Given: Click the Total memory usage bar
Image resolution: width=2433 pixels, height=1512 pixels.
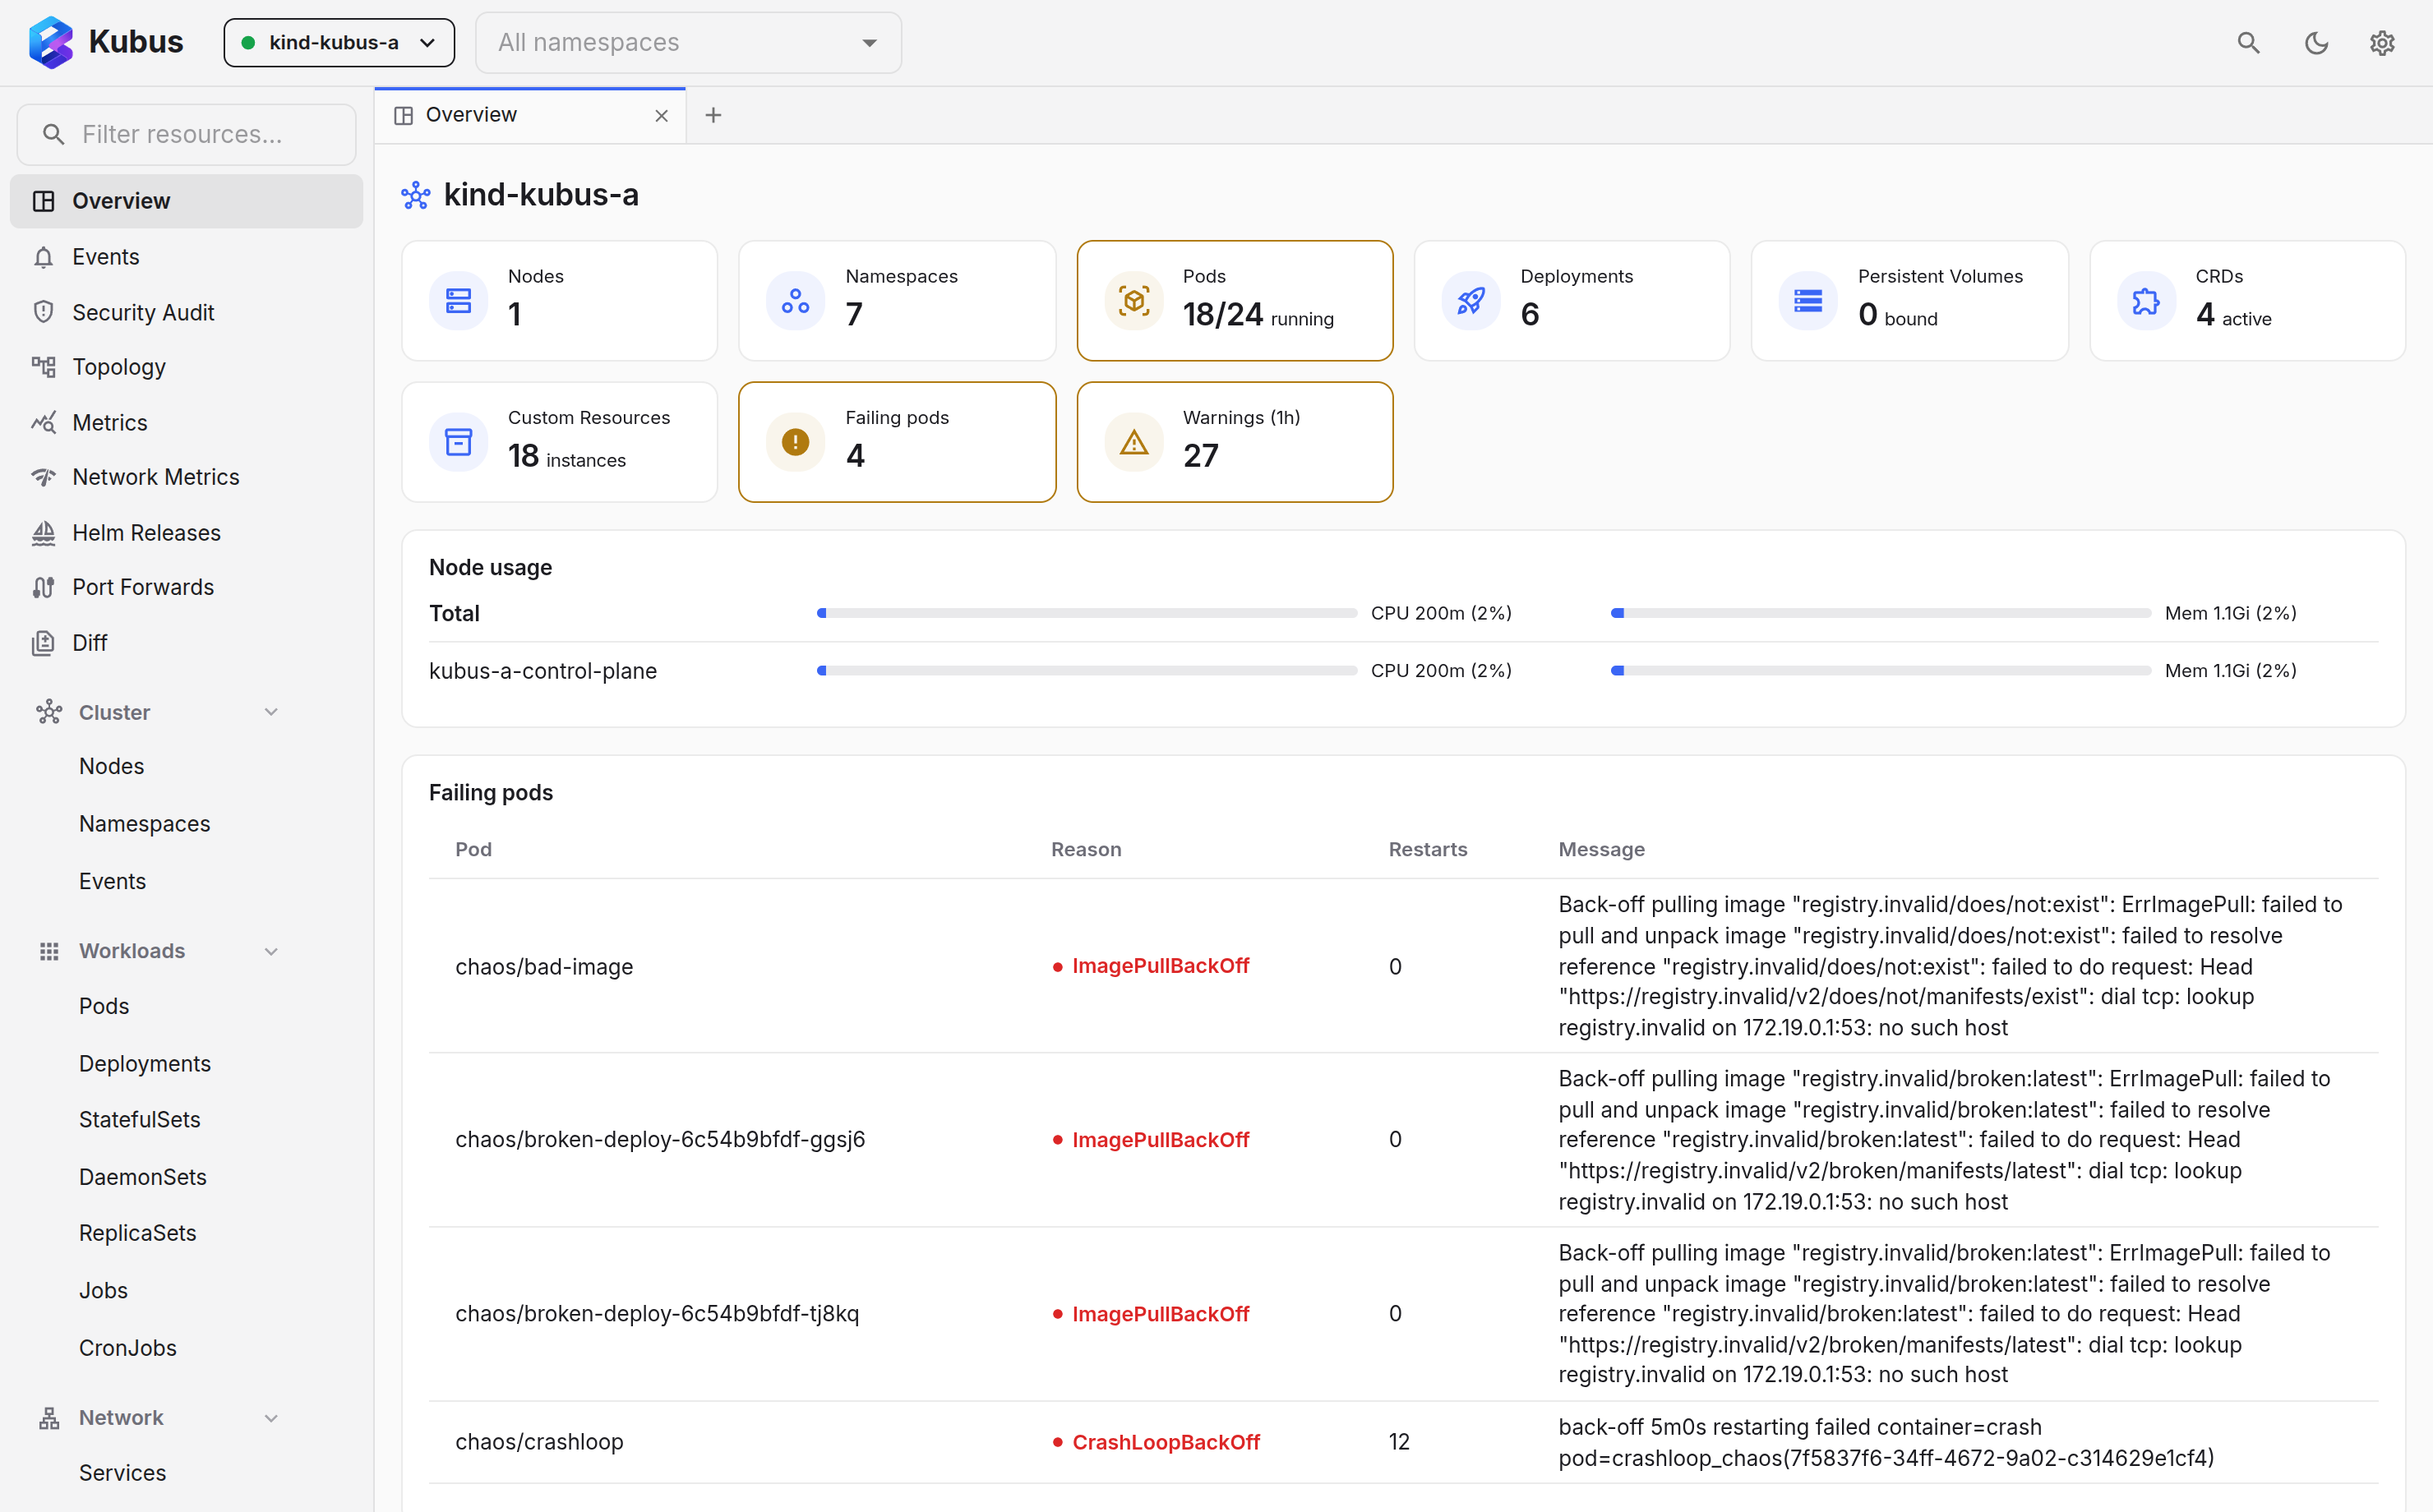Looking at the screenshot, I should (1881, 613).
